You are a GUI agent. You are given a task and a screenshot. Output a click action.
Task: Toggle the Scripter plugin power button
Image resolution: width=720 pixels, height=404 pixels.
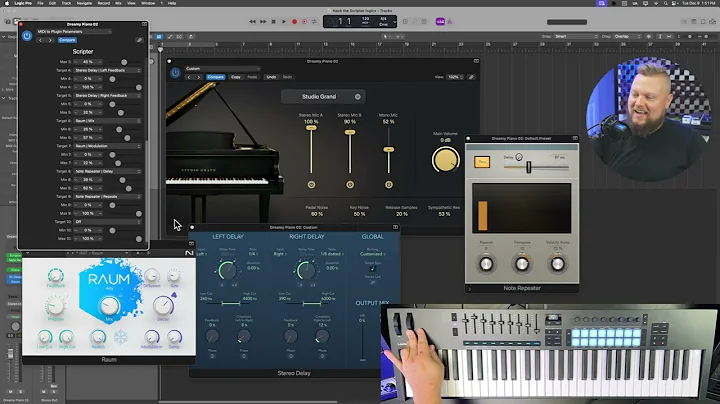(27, 36)
